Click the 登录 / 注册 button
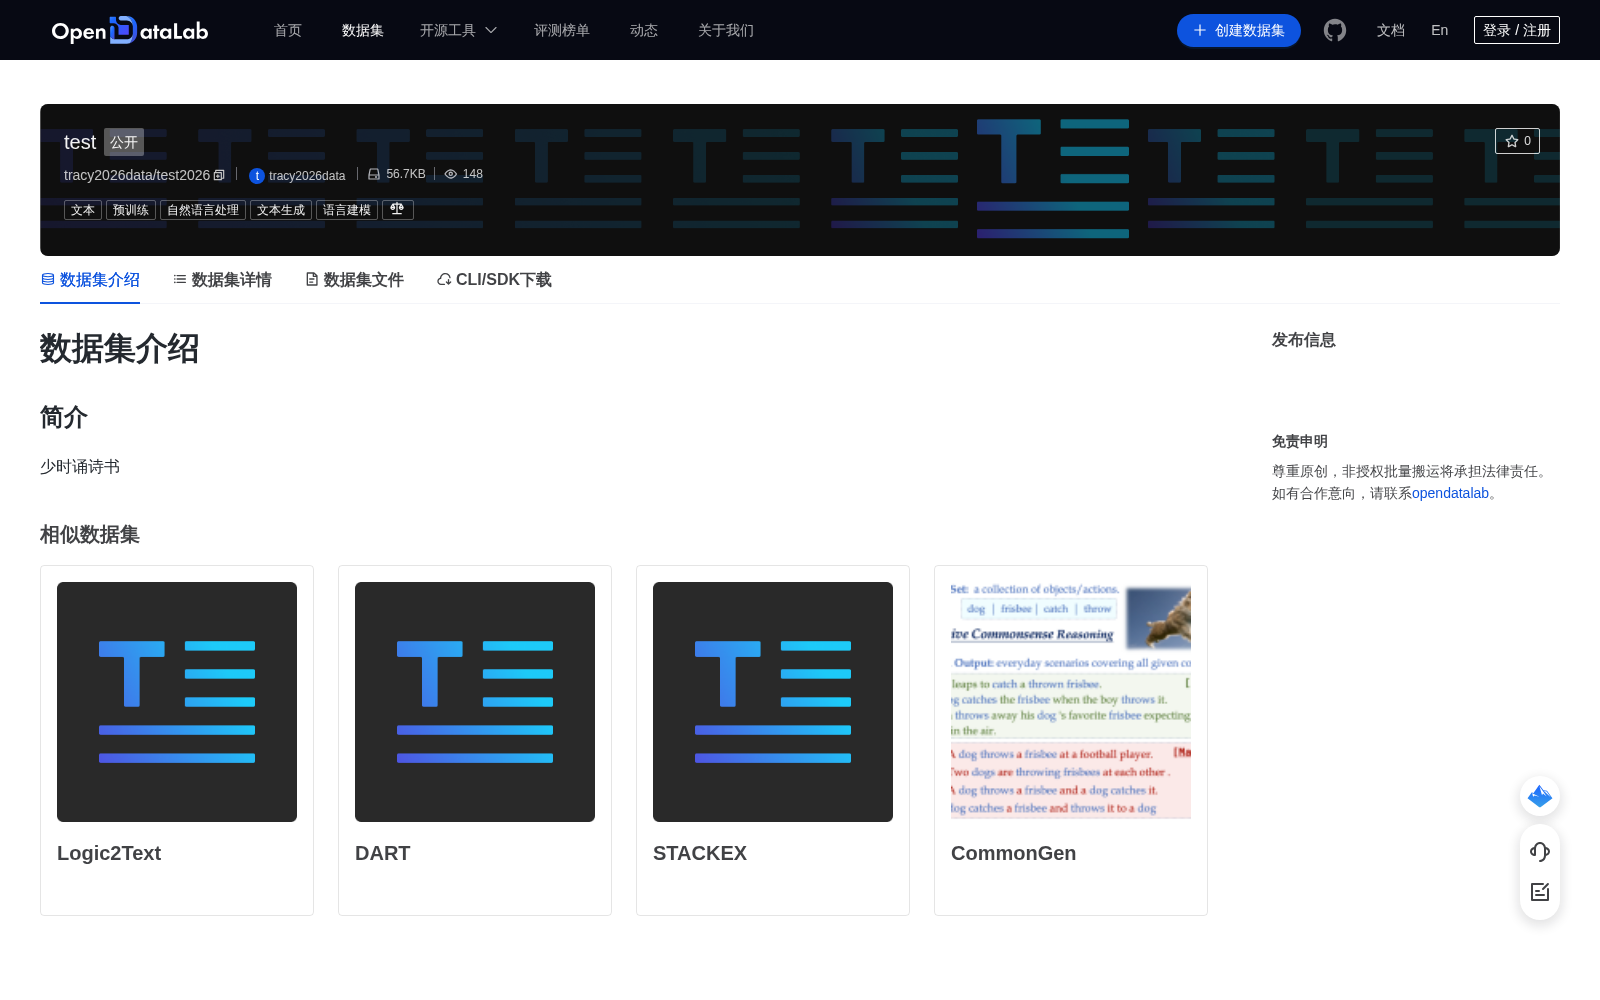Viewport: 1600px width, 1000px height. click(x=1517, y=30)
